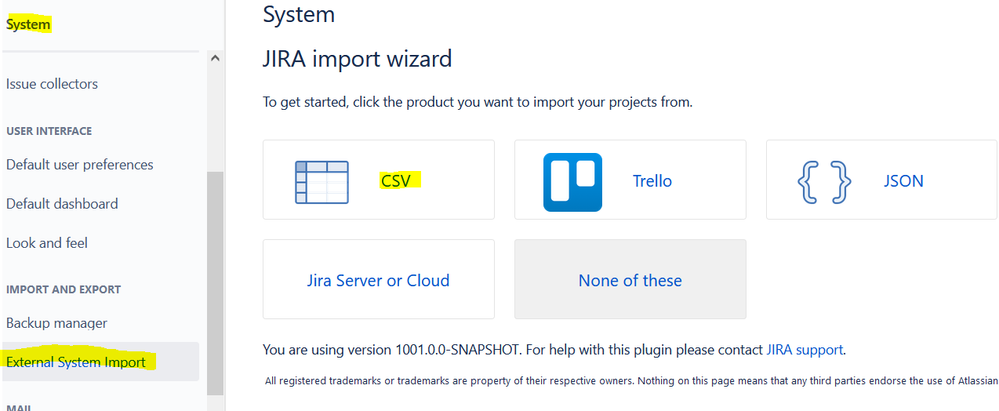The height and width of the screenshot is (411, 999).
Task: Click the Trello logo icon
Action: [x=573, y=182]
